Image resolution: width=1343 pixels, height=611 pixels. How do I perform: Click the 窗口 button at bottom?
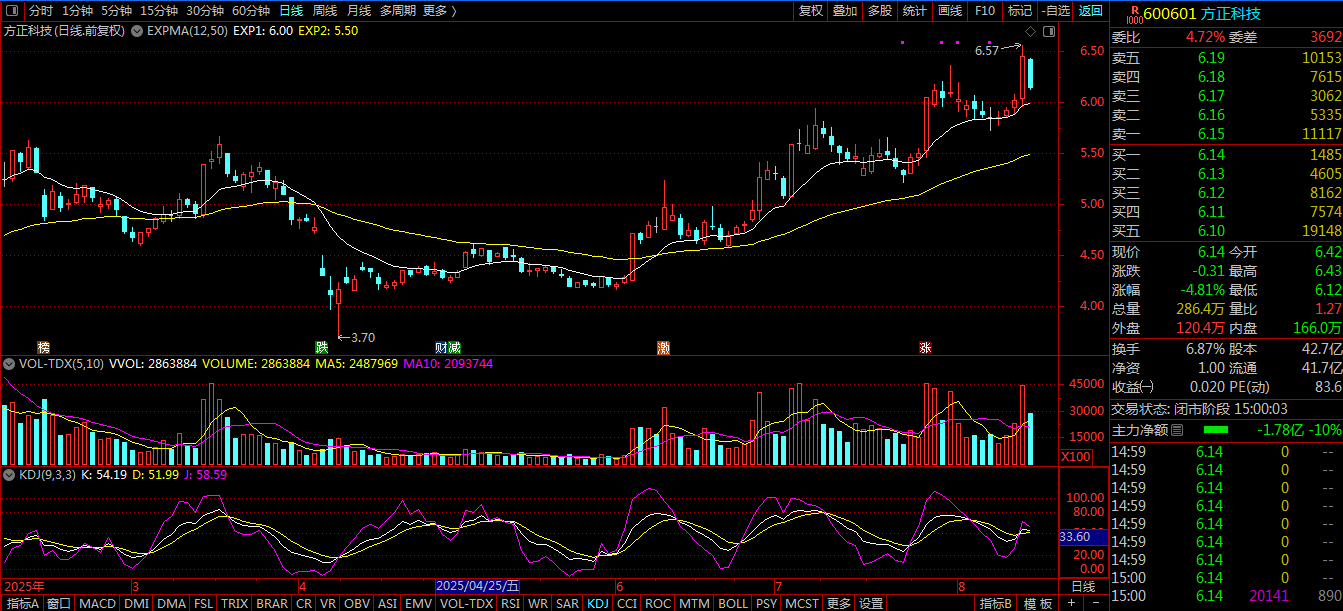(x=59, y=604)
